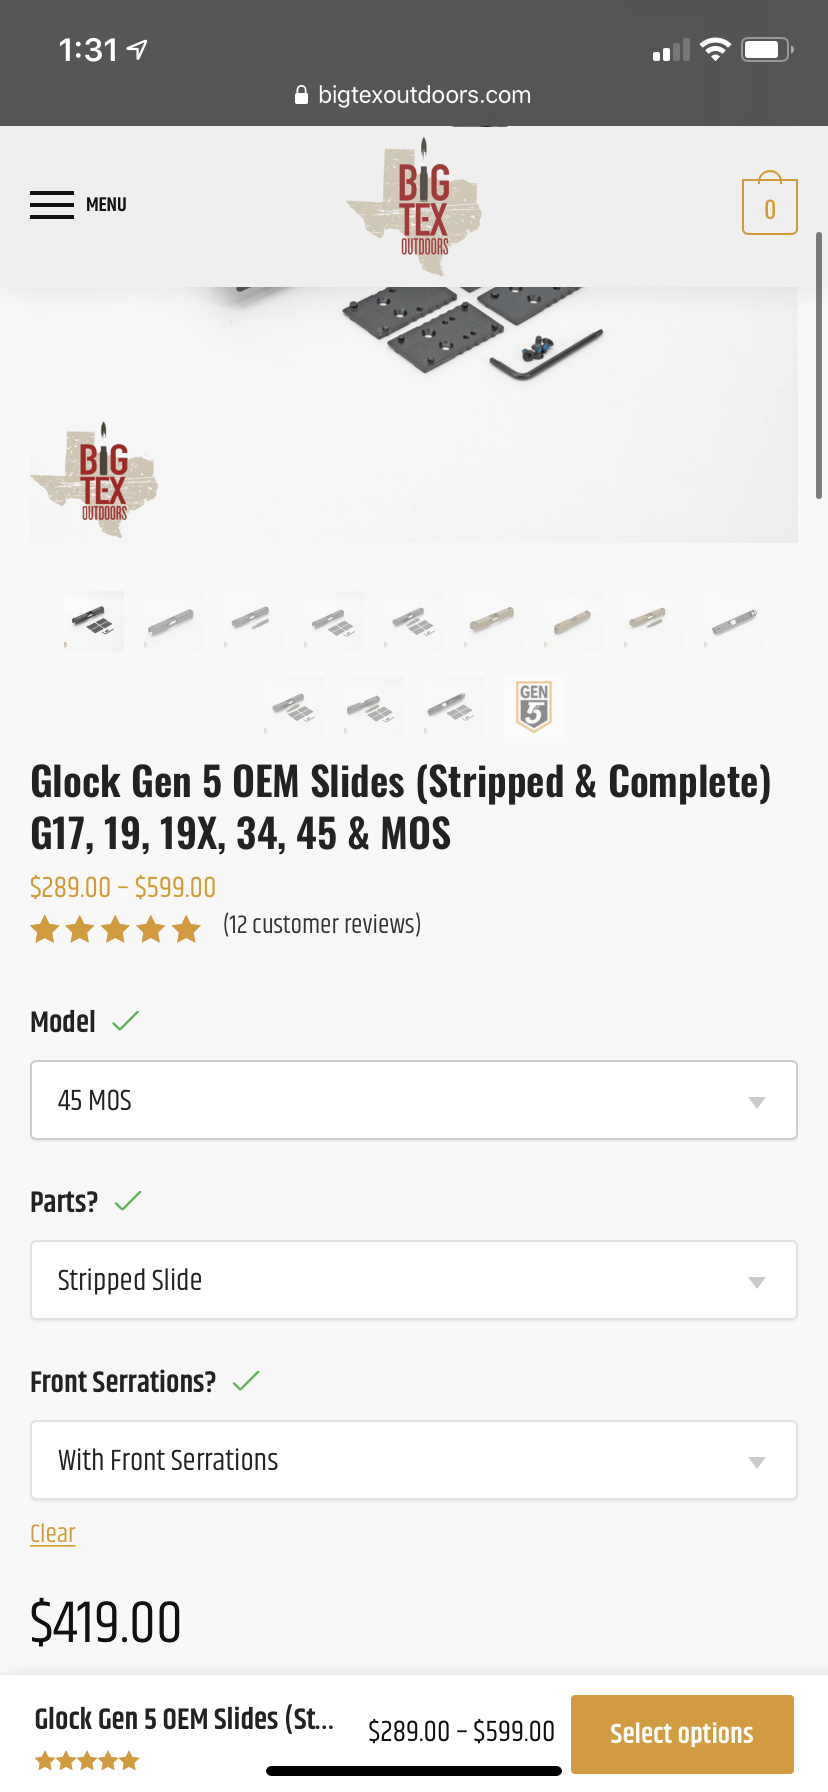Click the dropdown arrow on Model field
Viewport: 828px width, 1792px height.
click(757, 1101)
